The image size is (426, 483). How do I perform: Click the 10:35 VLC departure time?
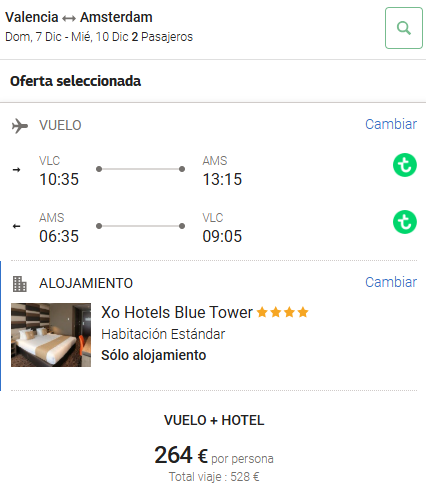coord(59,179)
